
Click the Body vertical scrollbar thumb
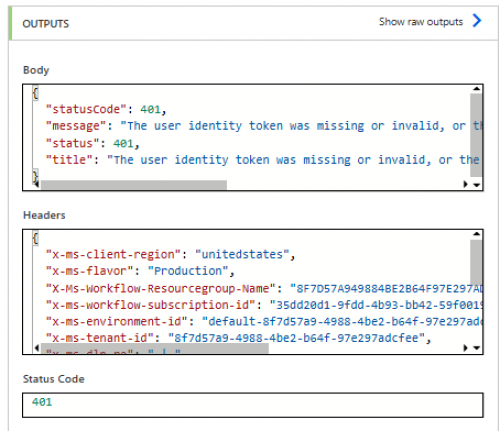point(476,135)
